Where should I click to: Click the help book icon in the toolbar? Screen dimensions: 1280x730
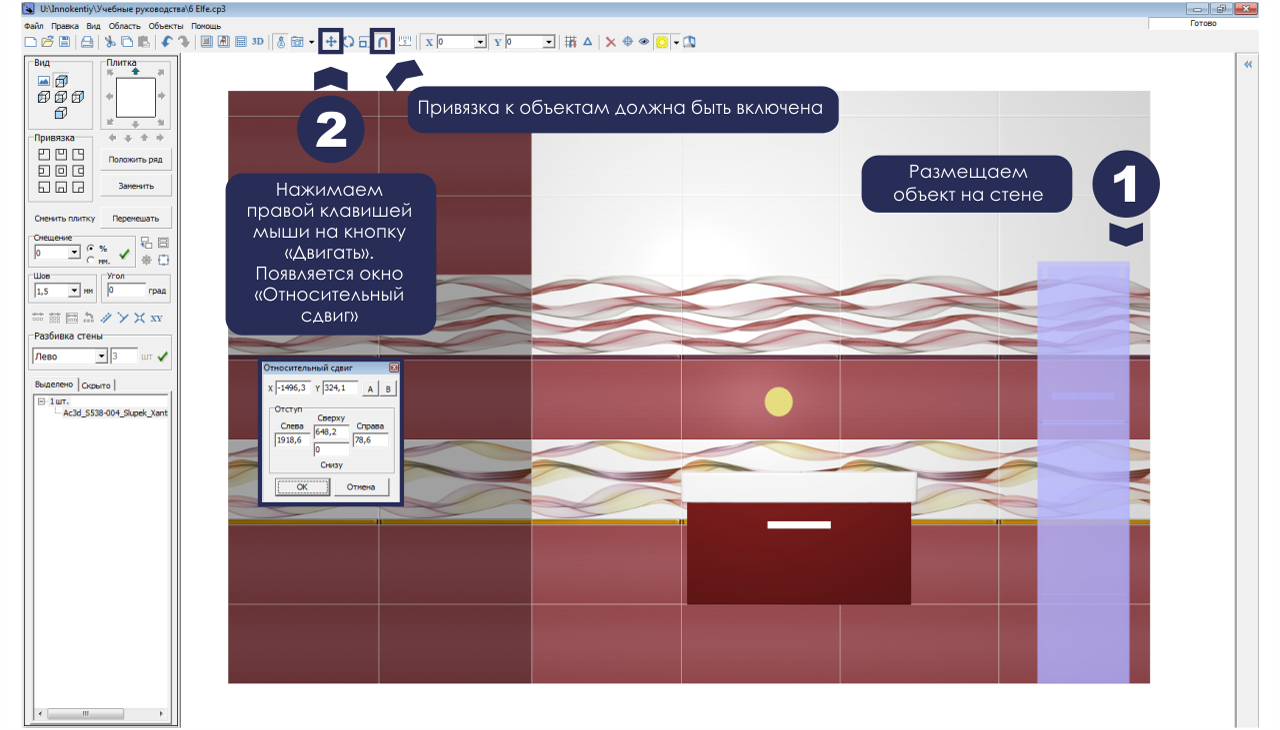pos(689,42)
